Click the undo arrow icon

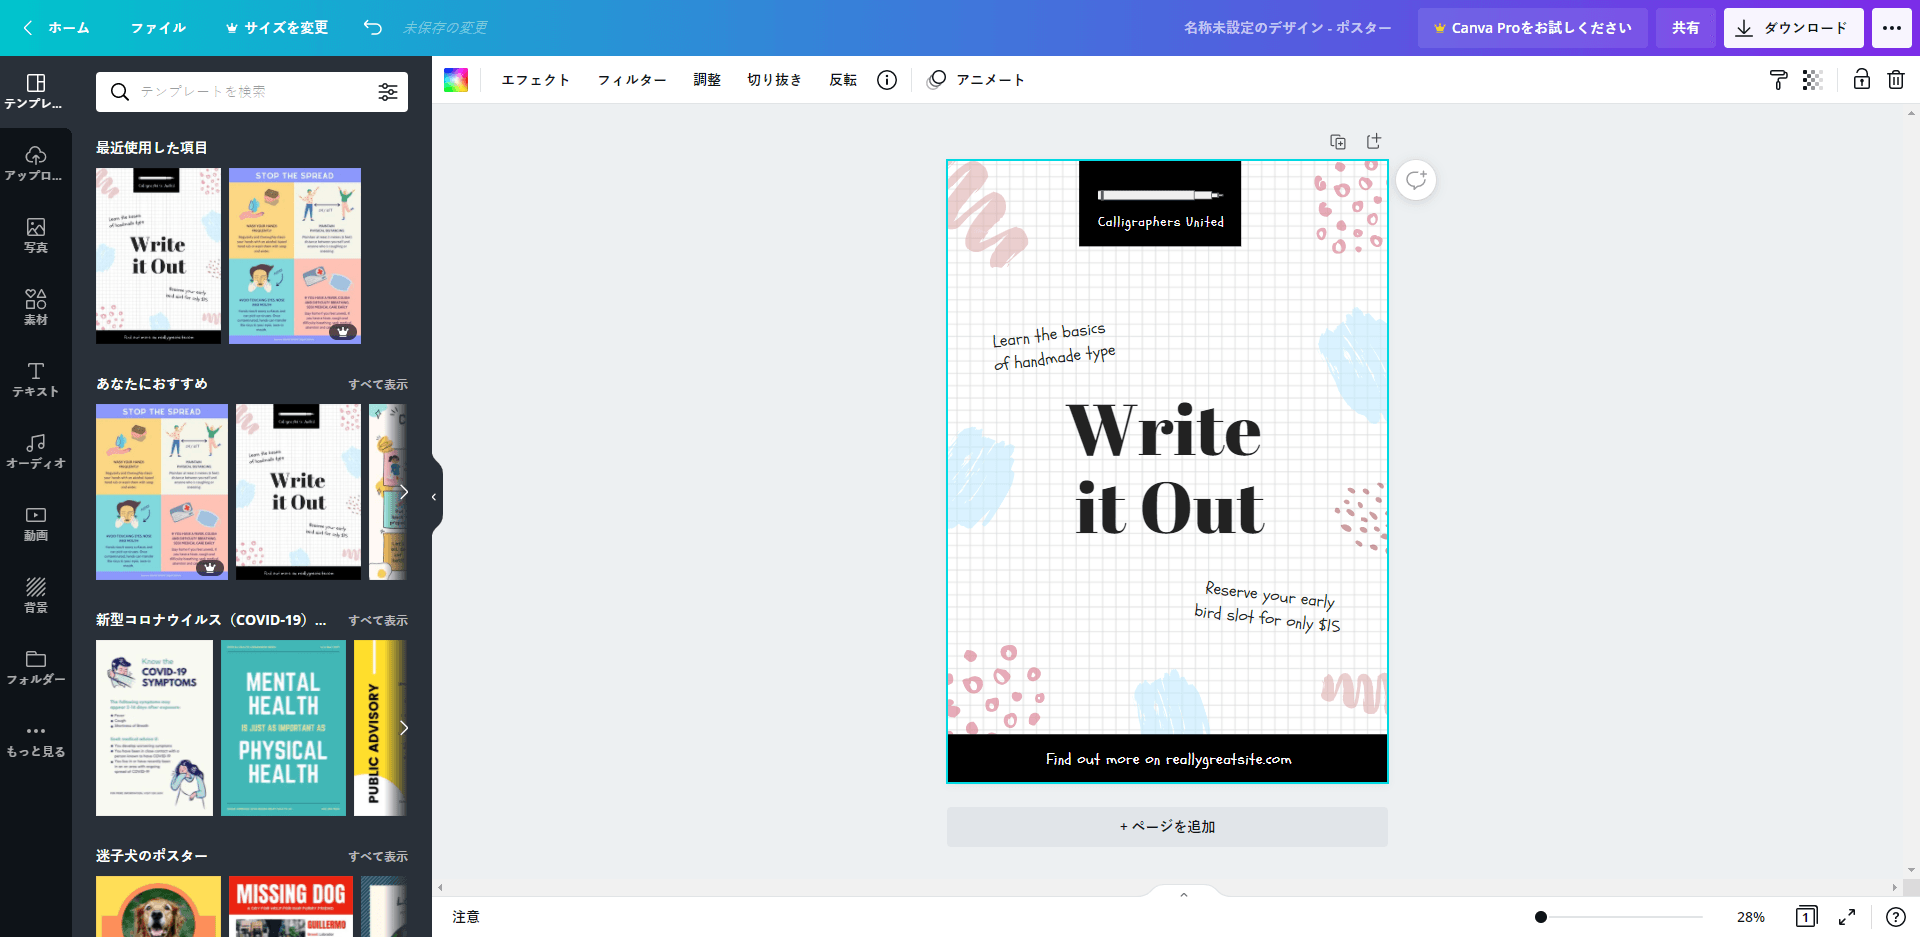click(x=373, y=28)
